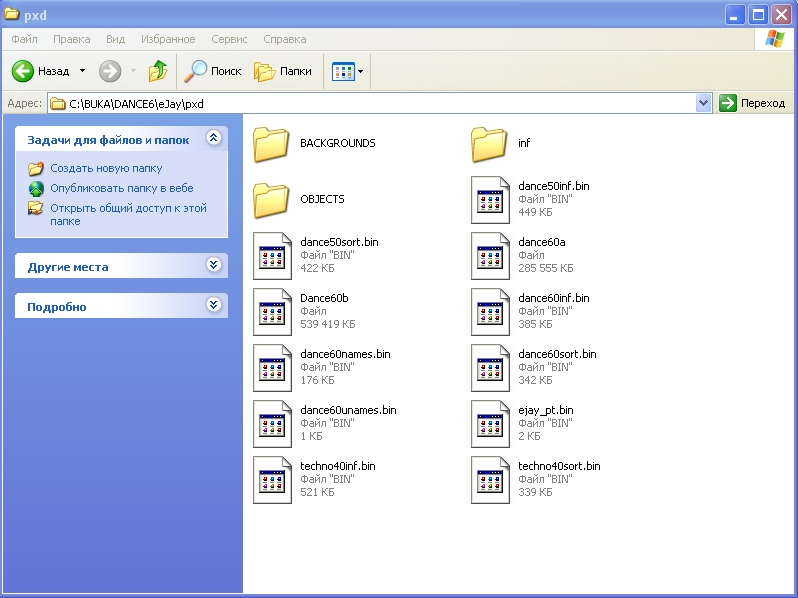
Task: Select dance60sort.bin file icon
Action: click(x=490, y=368)
